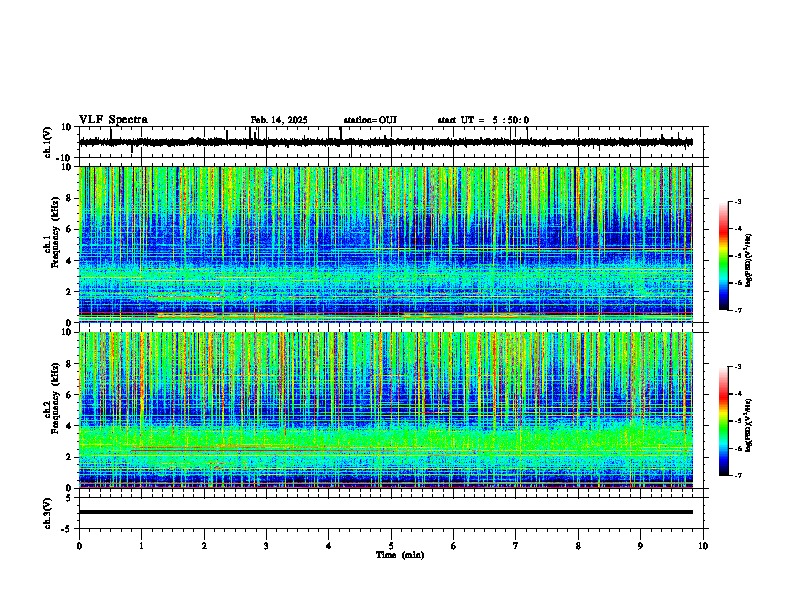Click the "2" kHz tick on ch.2 frequency axis

click(x=70, y=457)
